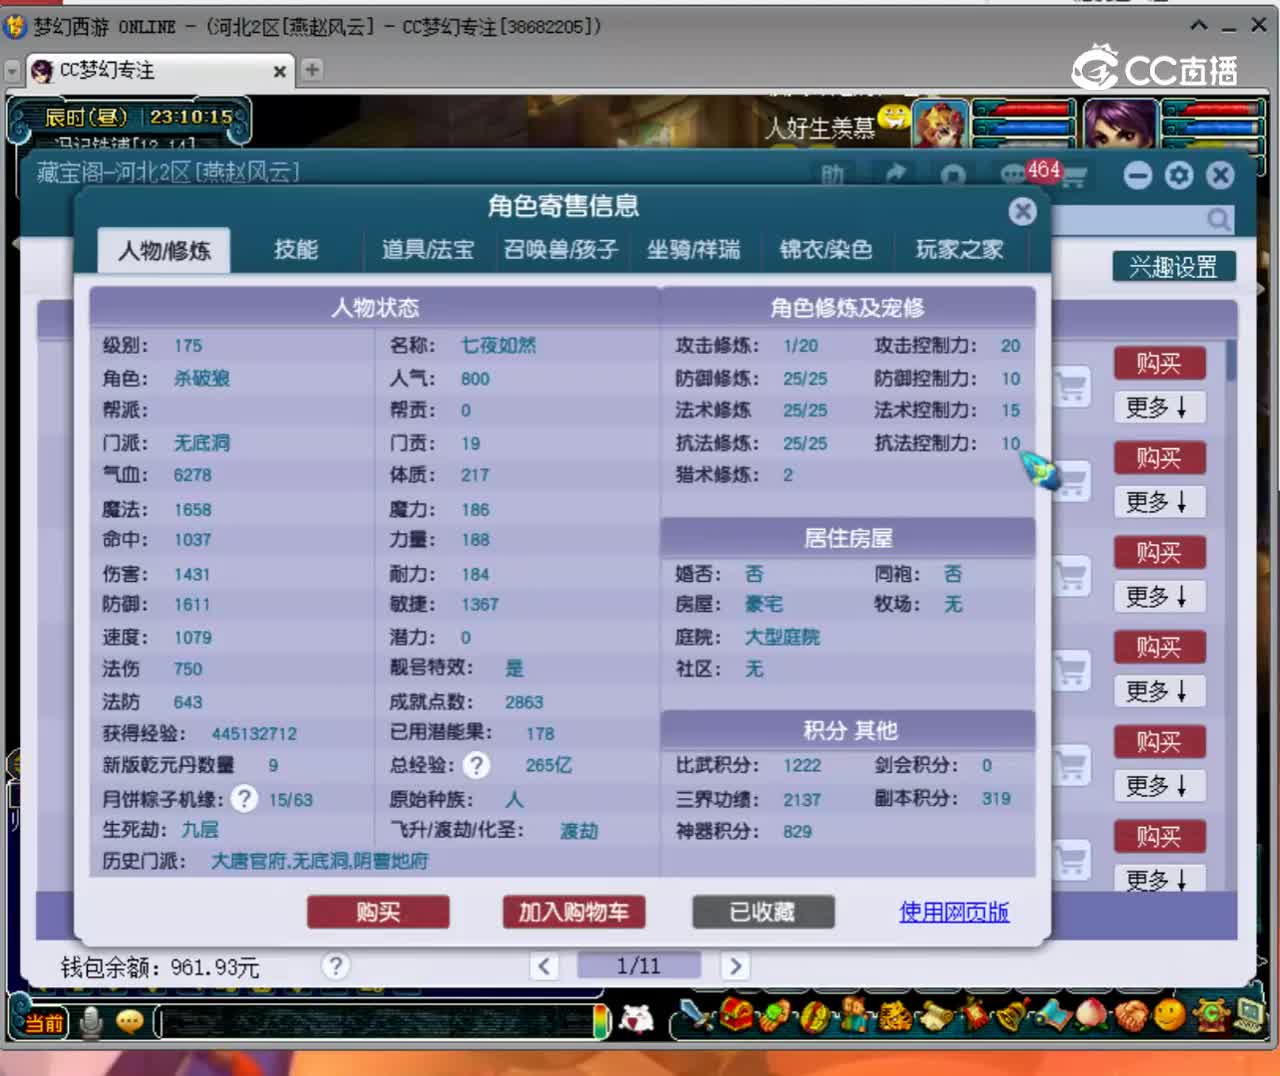The image size is (1280, 1076).
Task: Open the scroll icon in bottom toolbar
Action: coord(936,1018)
